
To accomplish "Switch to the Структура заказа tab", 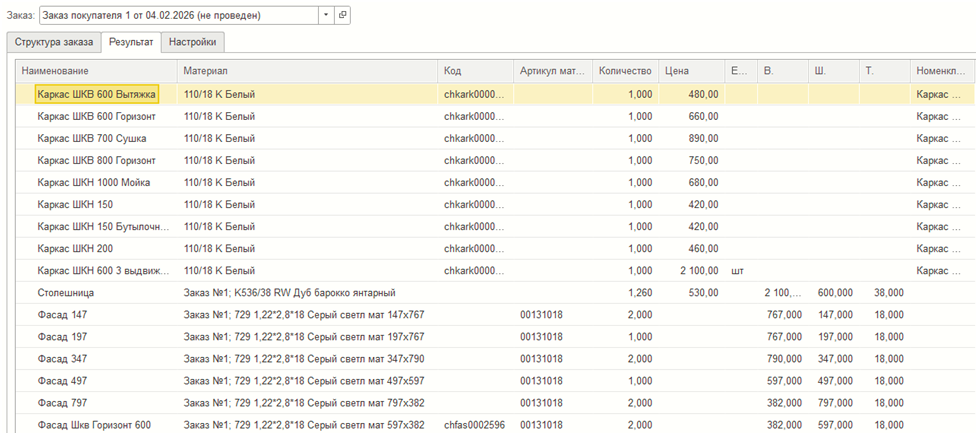I will [x=54, y=42].
